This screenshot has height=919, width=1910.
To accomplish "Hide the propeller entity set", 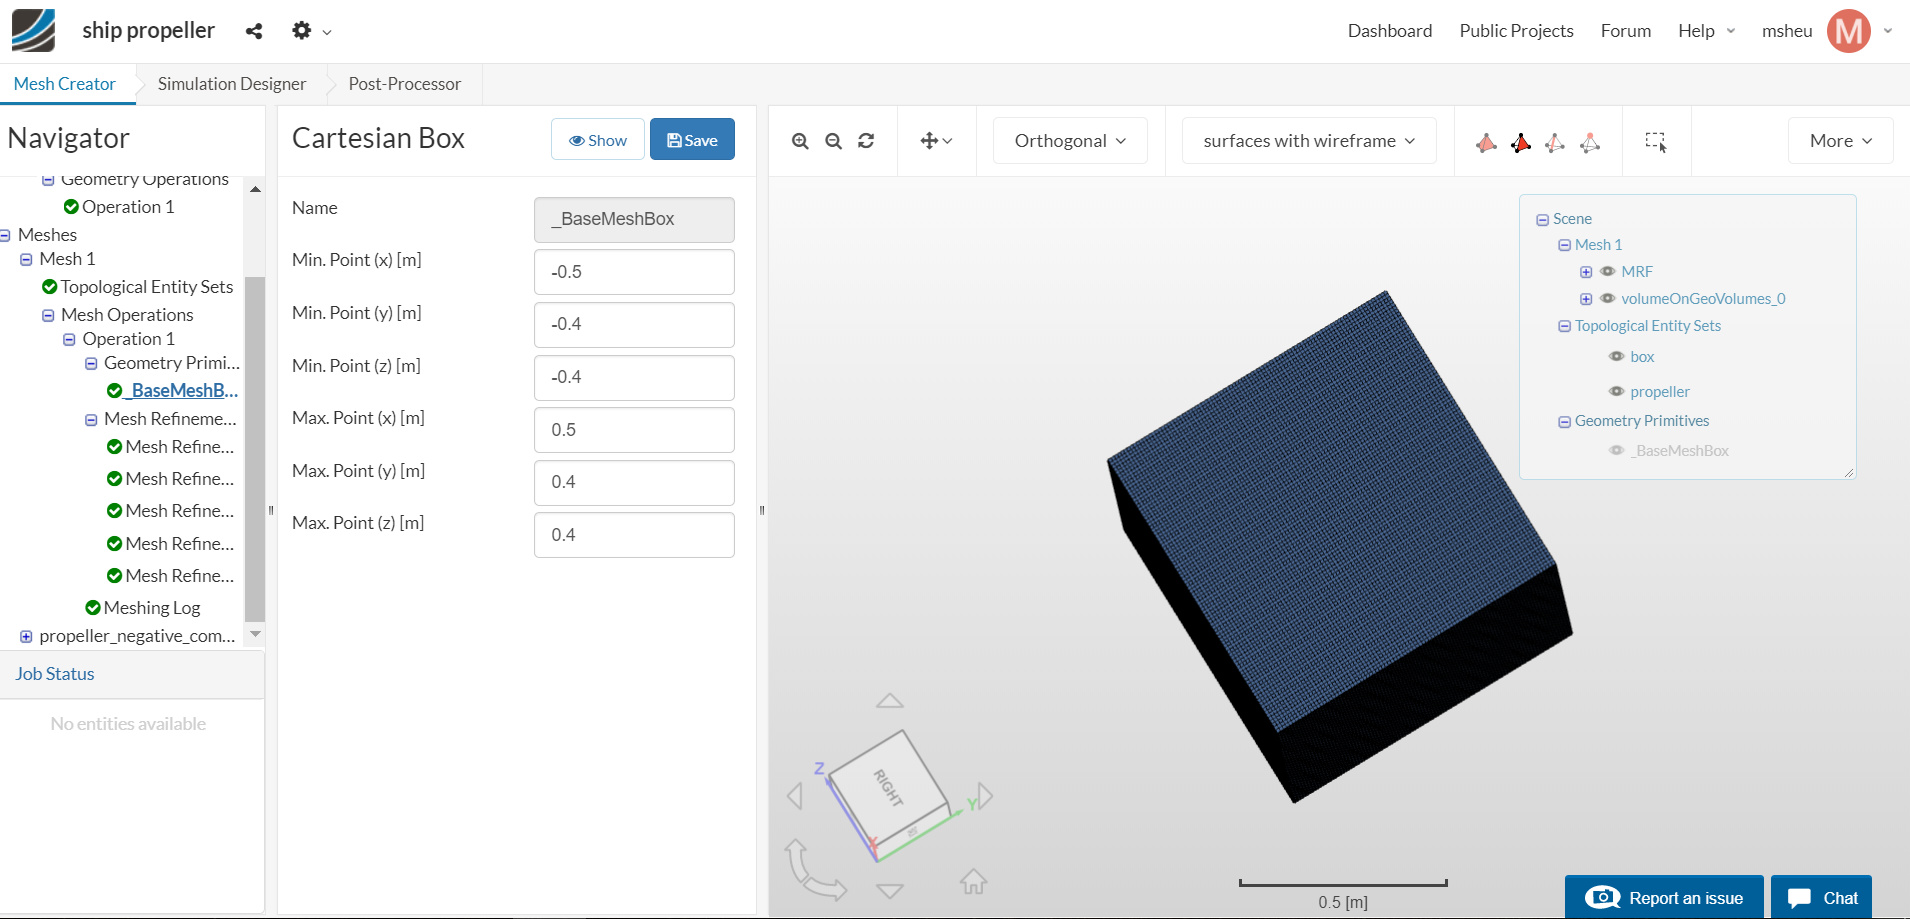I will point(1616,391).
